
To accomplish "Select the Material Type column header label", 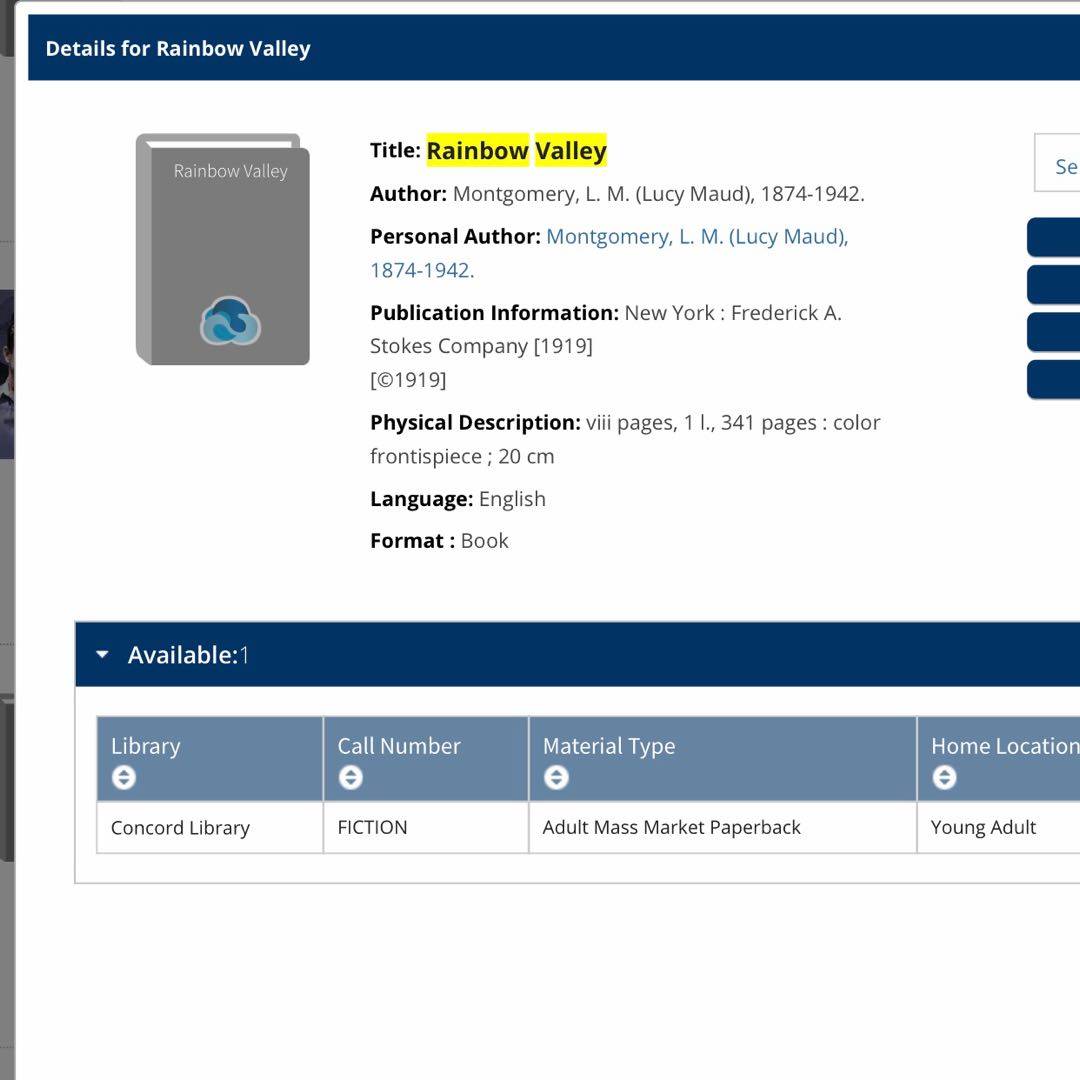I will tap(609, 746).
